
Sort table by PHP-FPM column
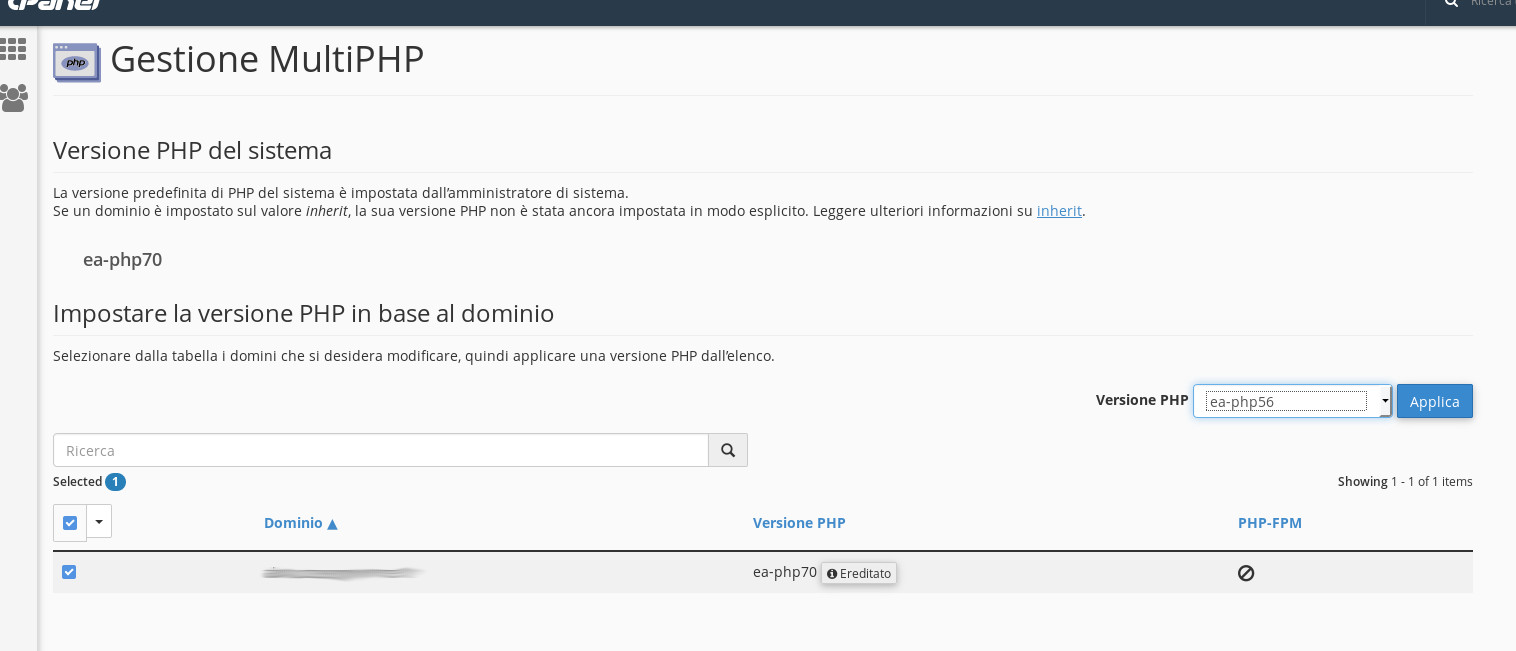(x=1270, y=523)
